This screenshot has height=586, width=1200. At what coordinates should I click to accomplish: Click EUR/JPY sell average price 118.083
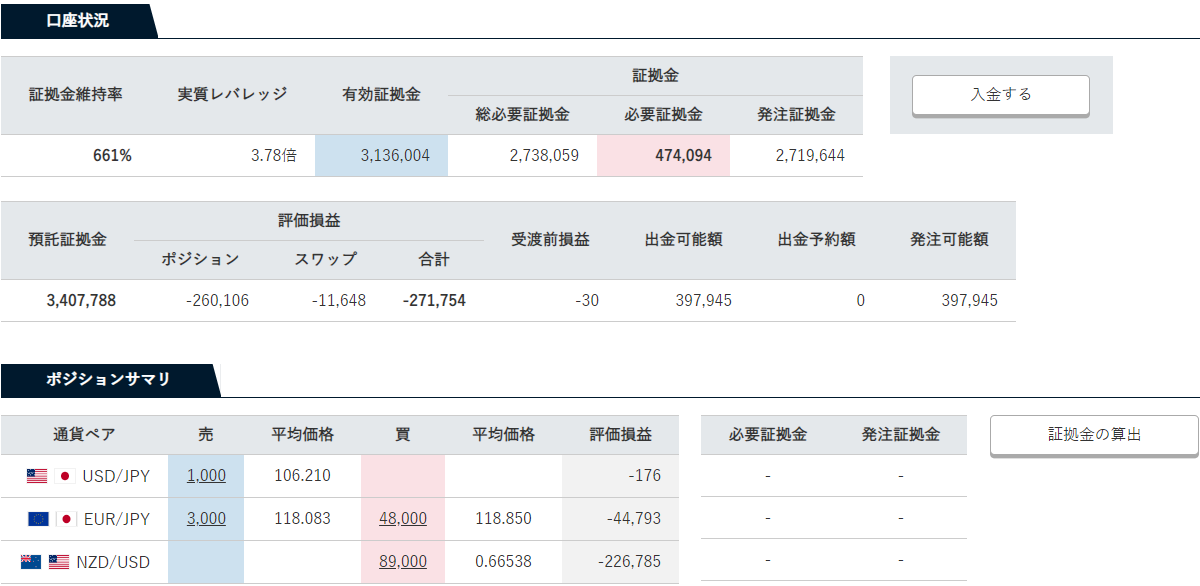pos(302,519)
